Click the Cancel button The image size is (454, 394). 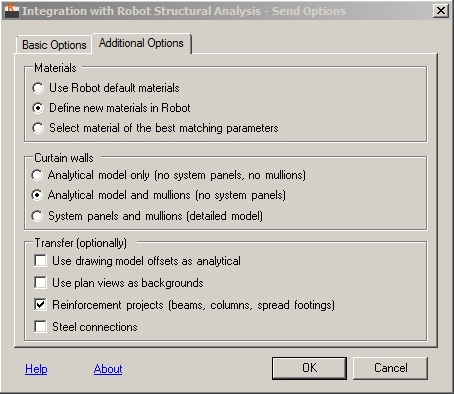click(x=390, y=368)
